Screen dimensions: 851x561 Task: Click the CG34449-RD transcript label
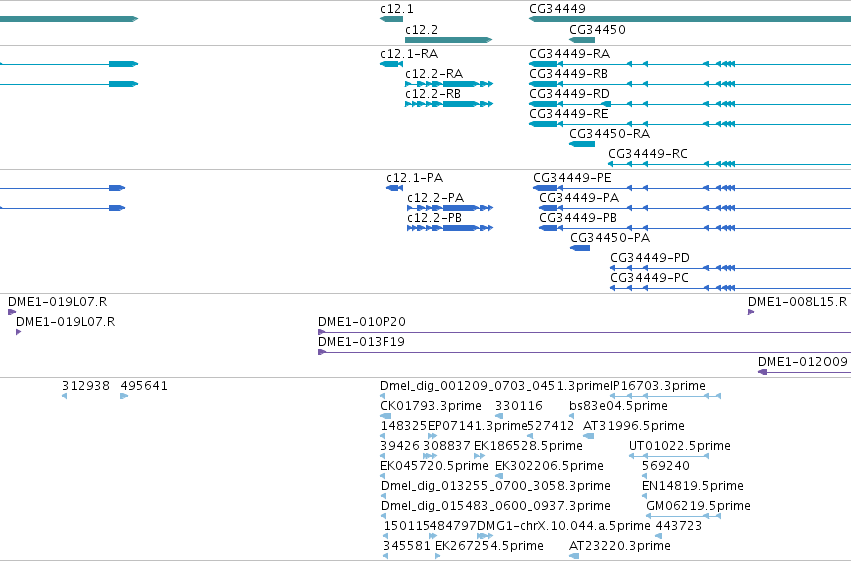569,94
